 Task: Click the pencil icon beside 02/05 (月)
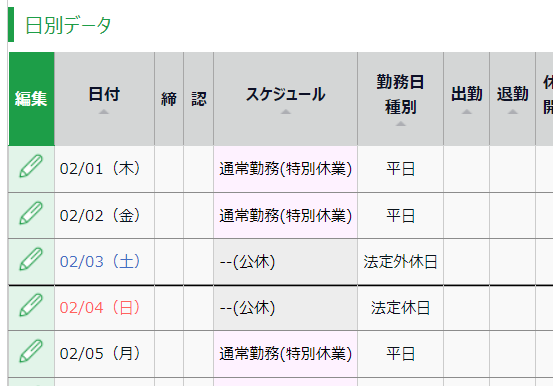pyautogui.click(x=31, y=351)
